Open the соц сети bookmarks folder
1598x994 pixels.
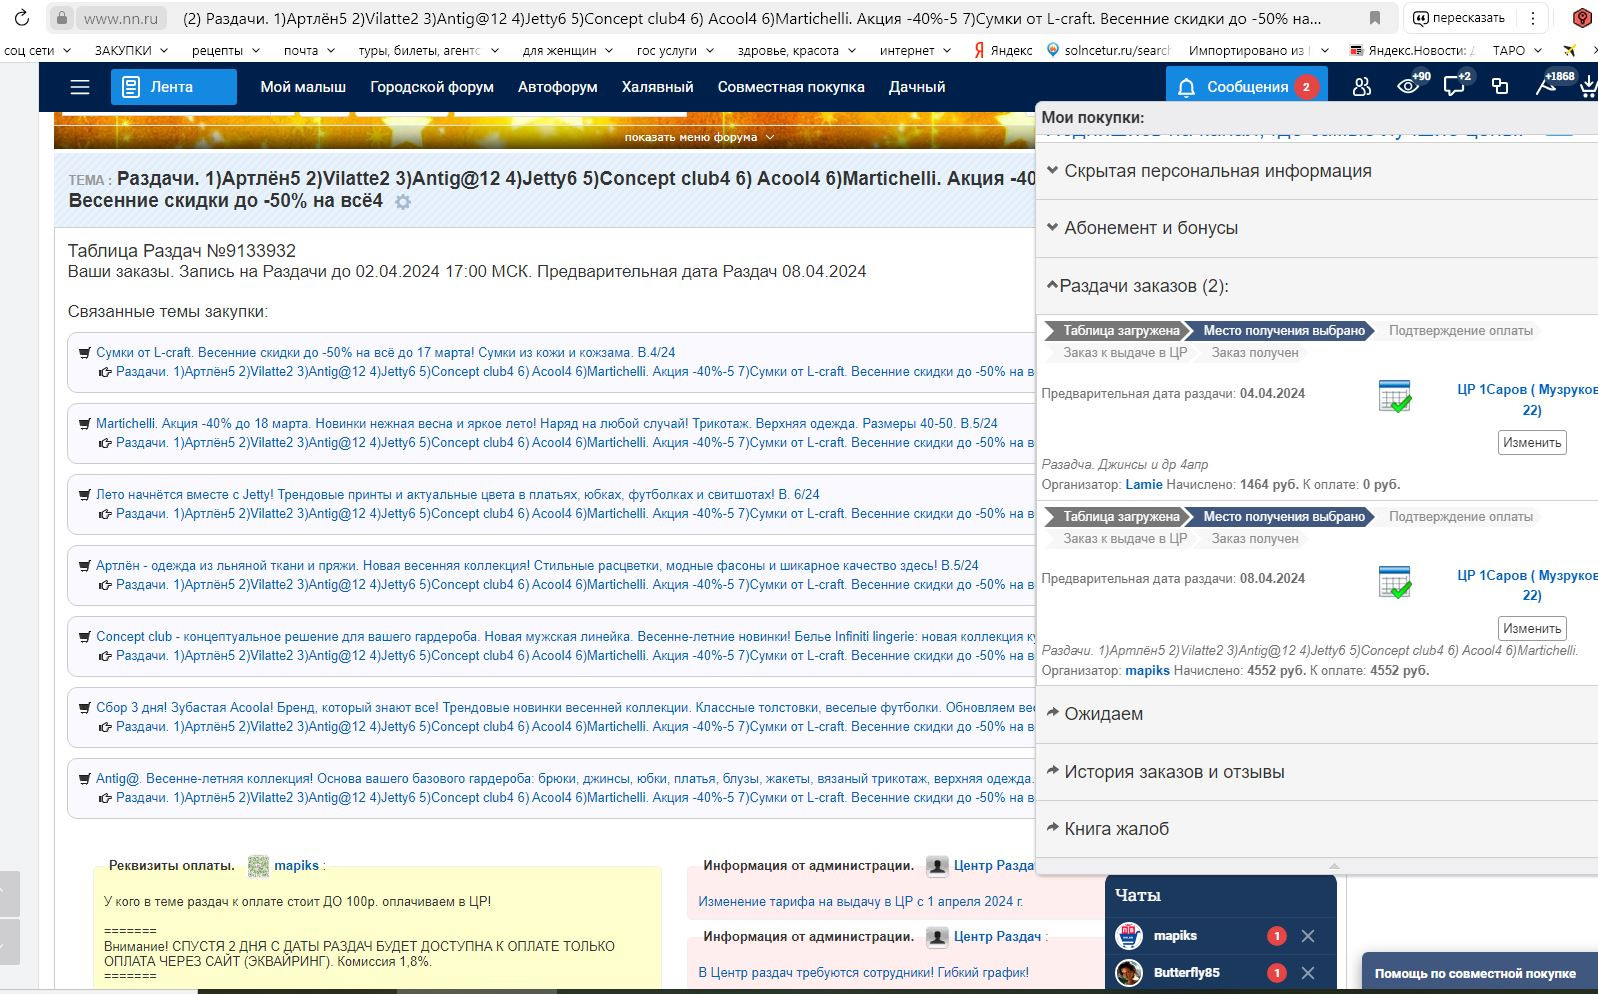[38, 50]
